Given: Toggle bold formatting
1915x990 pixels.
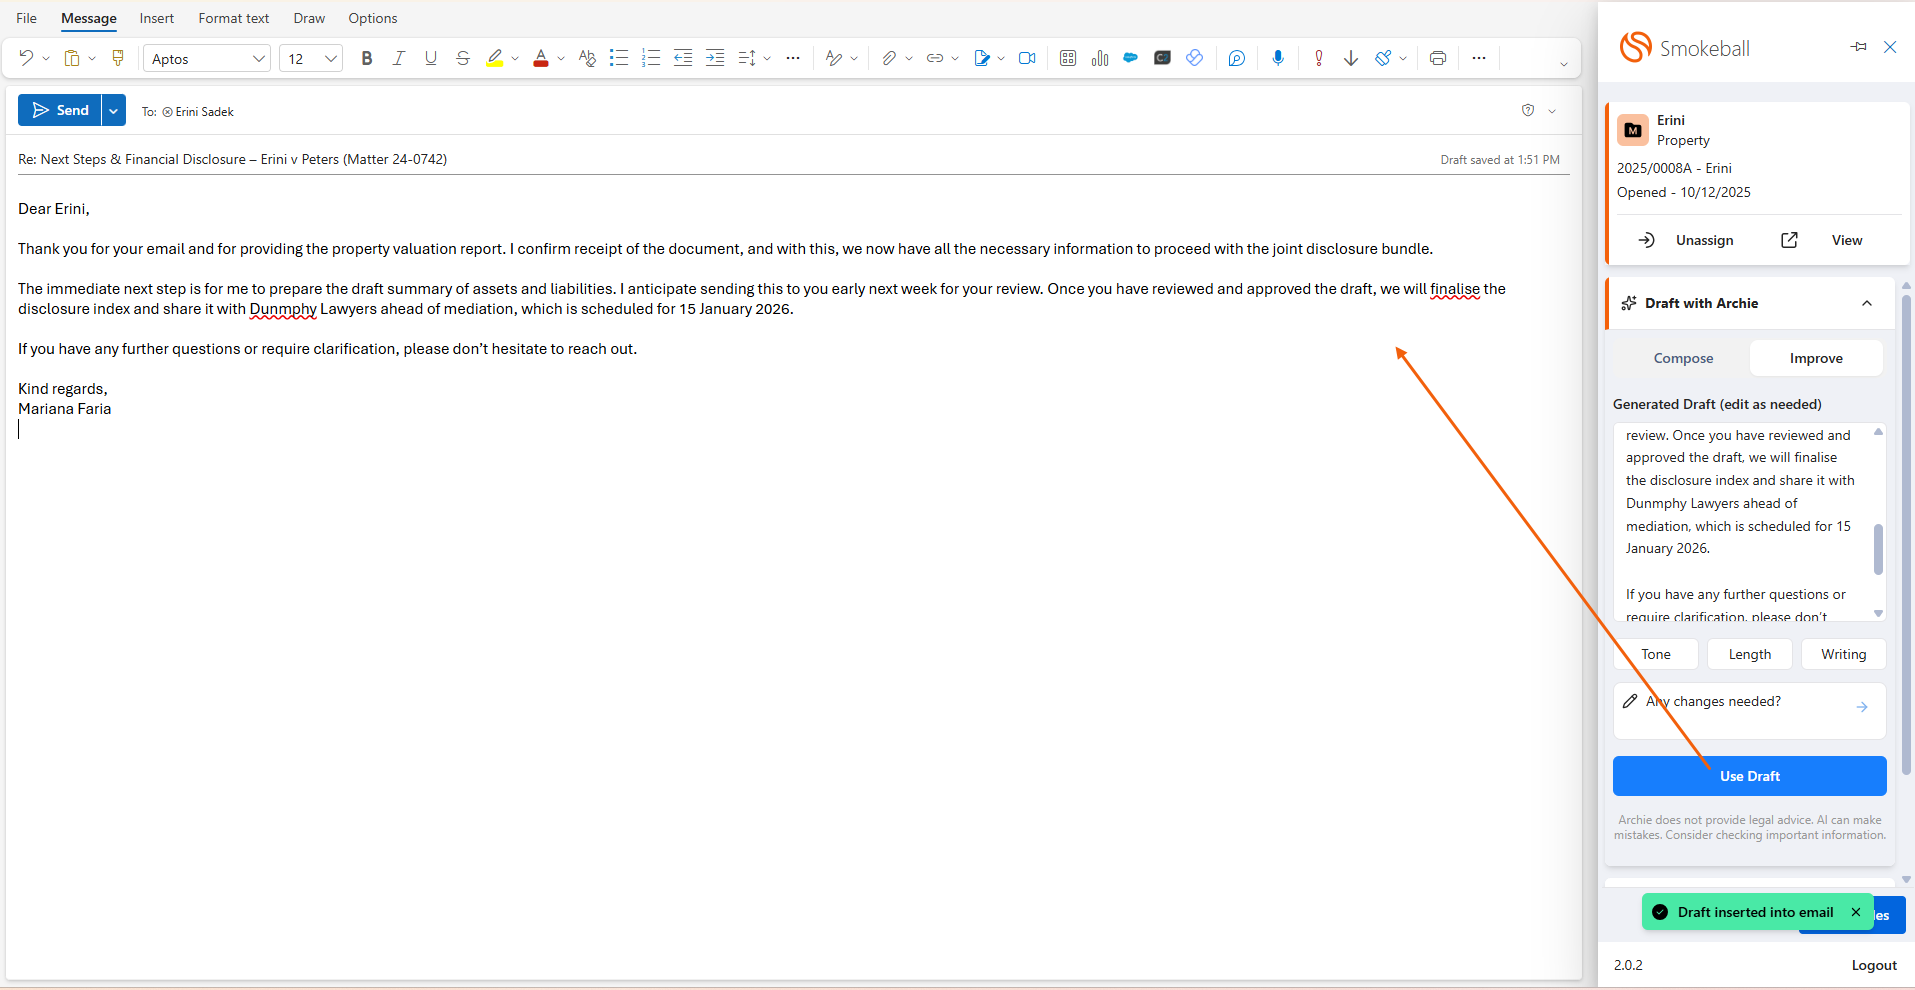Looking at the screenshot, I should 367,58.
